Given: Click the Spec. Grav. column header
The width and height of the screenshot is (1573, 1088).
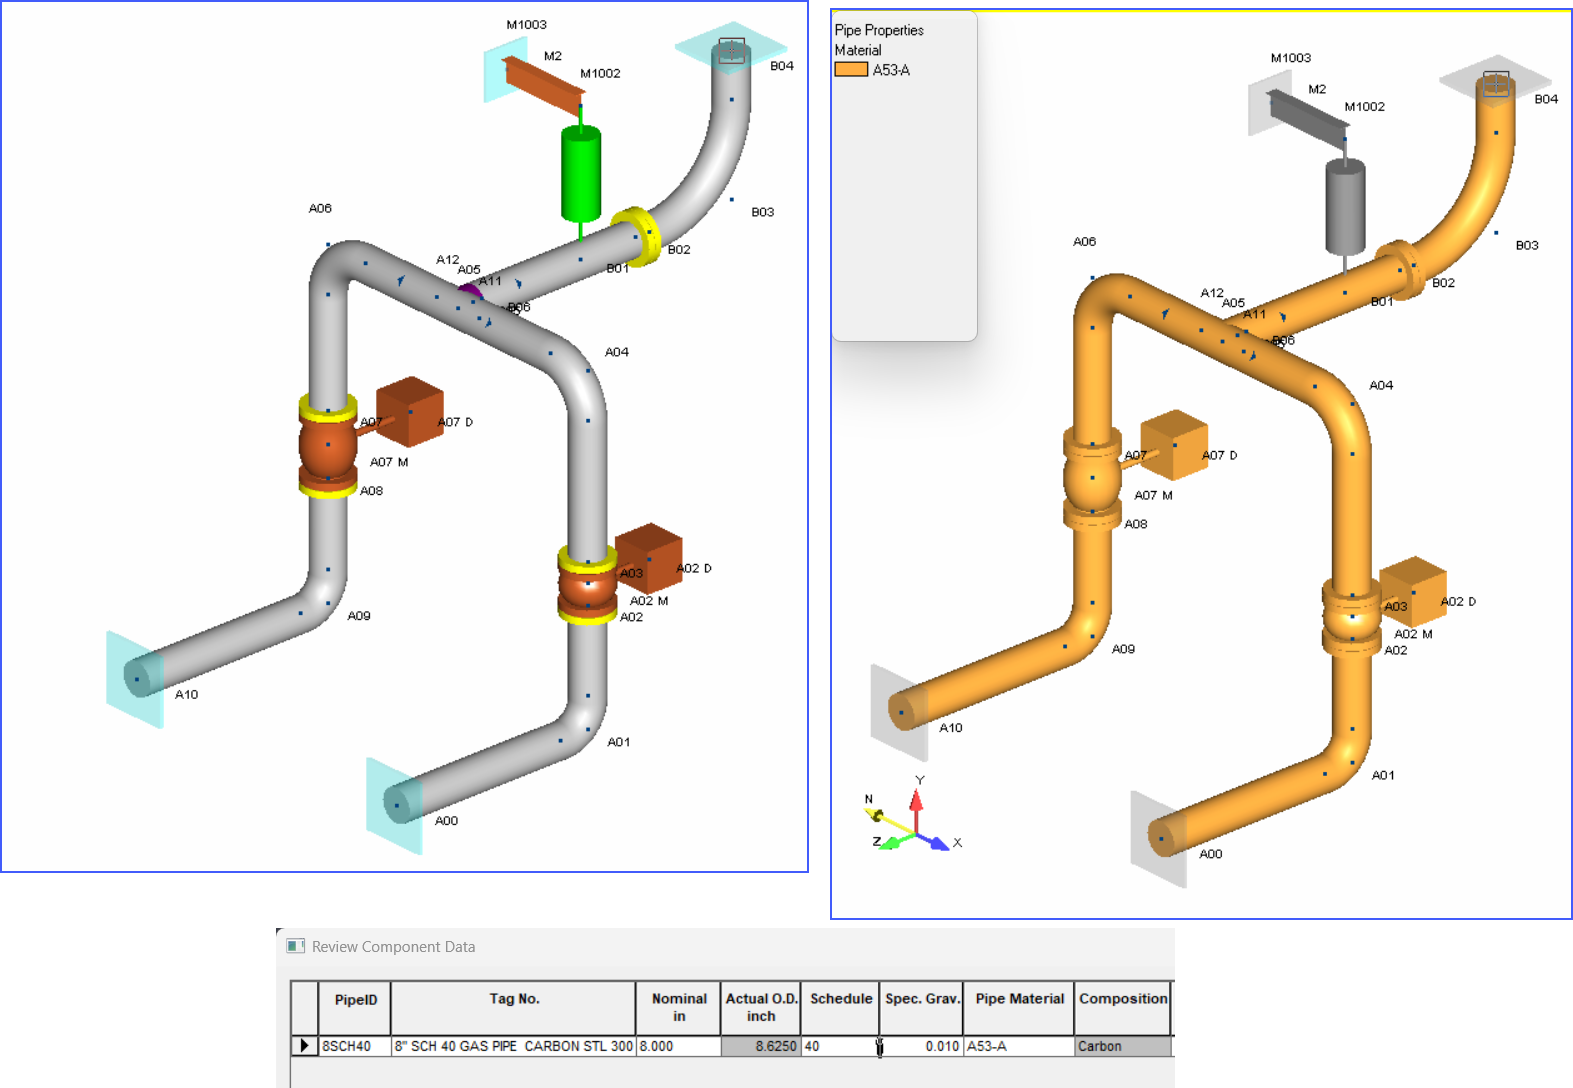Looking at the screenshot, I should pyautogui.click(x=922, y=1008).
